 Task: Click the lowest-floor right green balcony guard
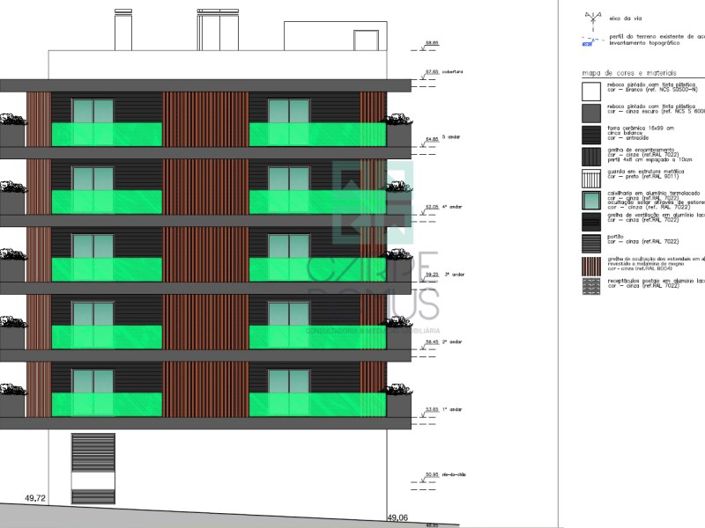pos(317,404)
